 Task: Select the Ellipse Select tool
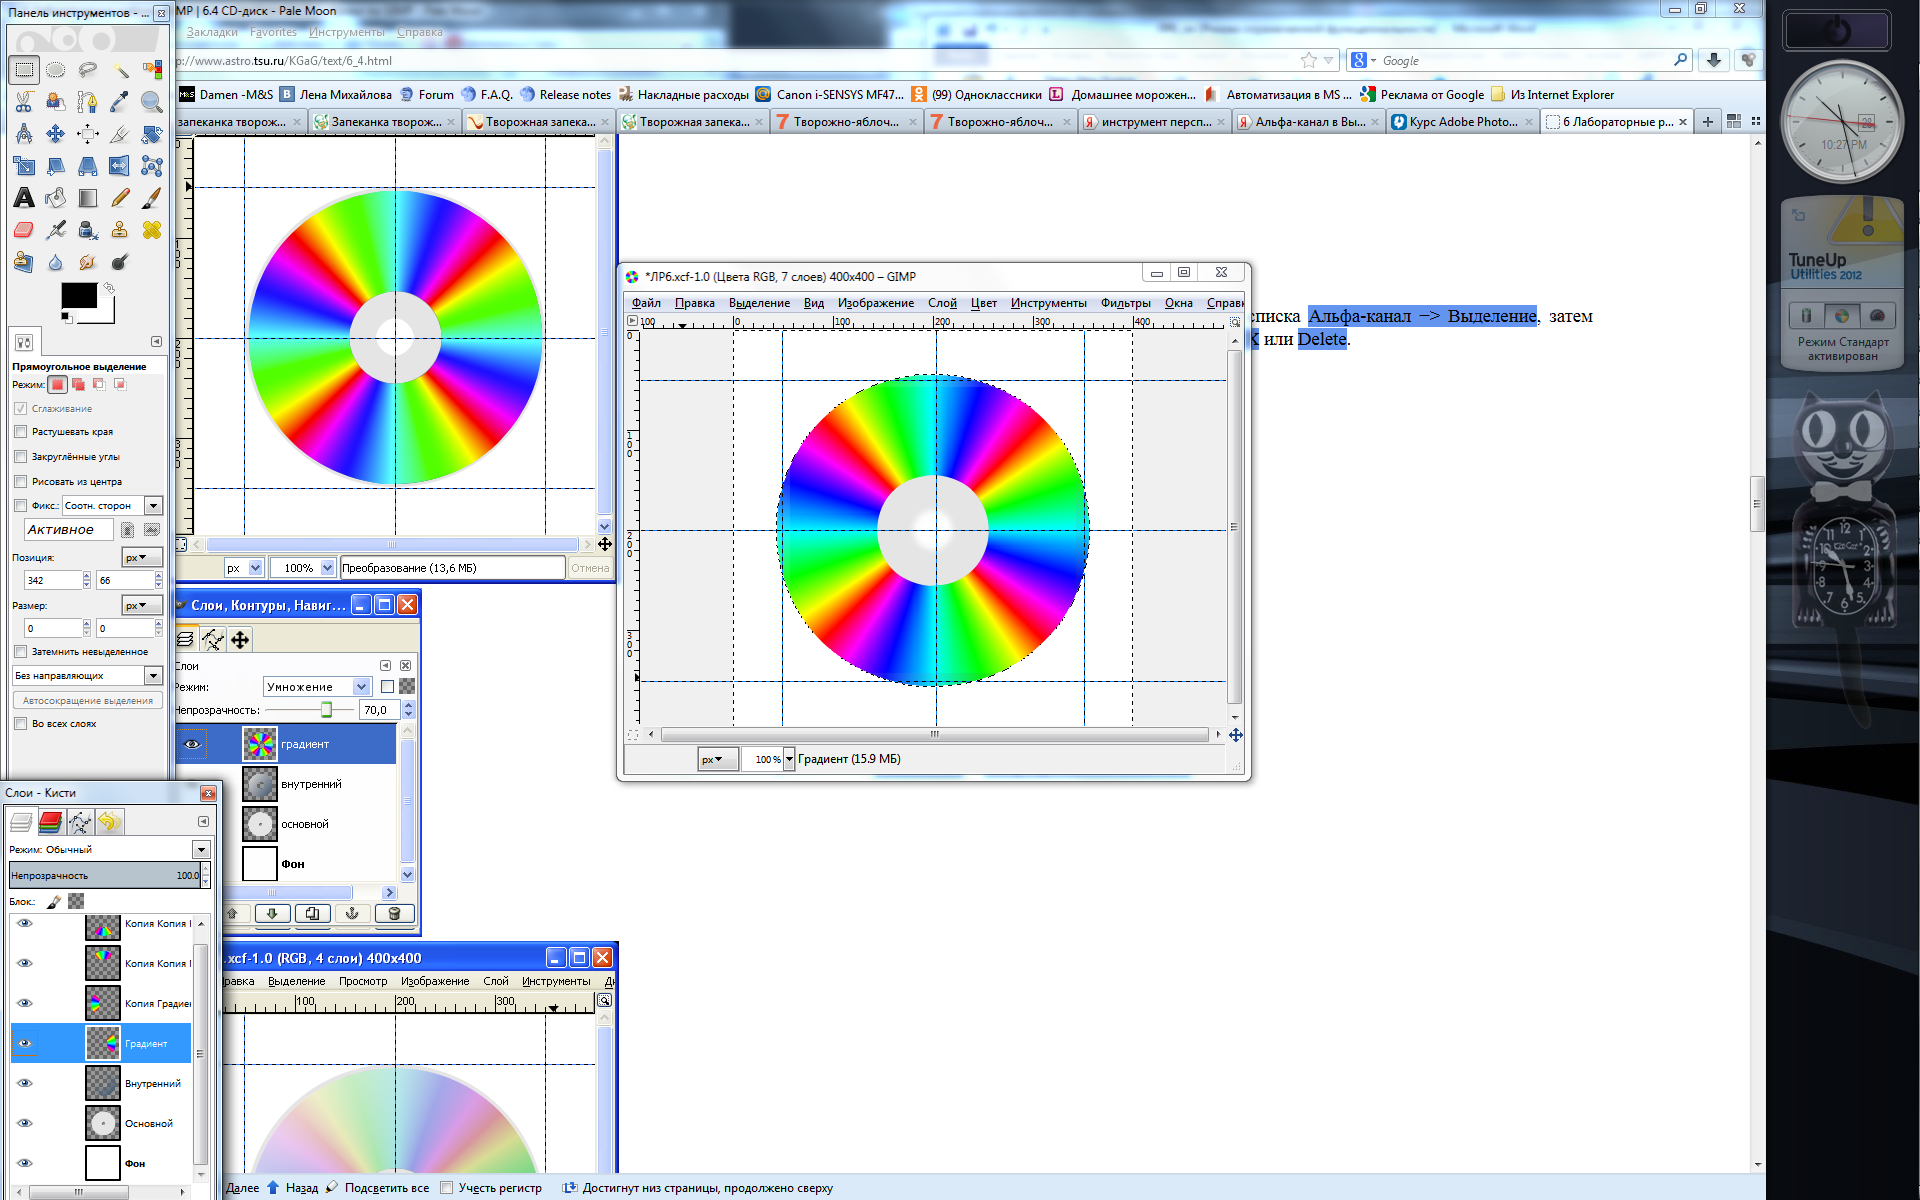pyautogui.click(x=56, y=70)
